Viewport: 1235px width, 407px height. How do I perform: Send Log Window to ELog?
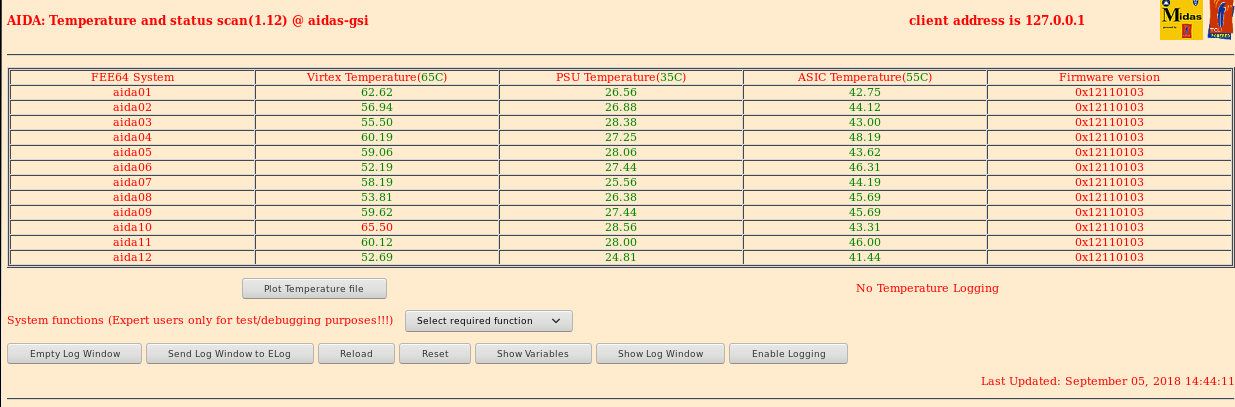coord(229,353)
